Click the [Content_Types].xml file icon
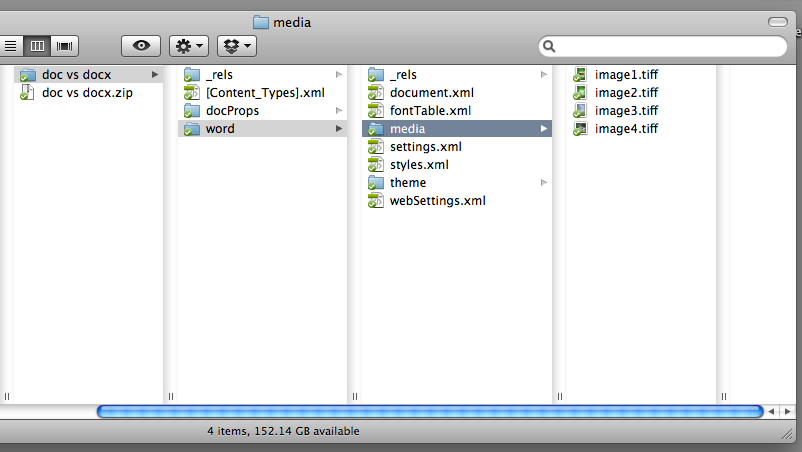The height and width of the screenshot is (452, 802). (192, 93)
